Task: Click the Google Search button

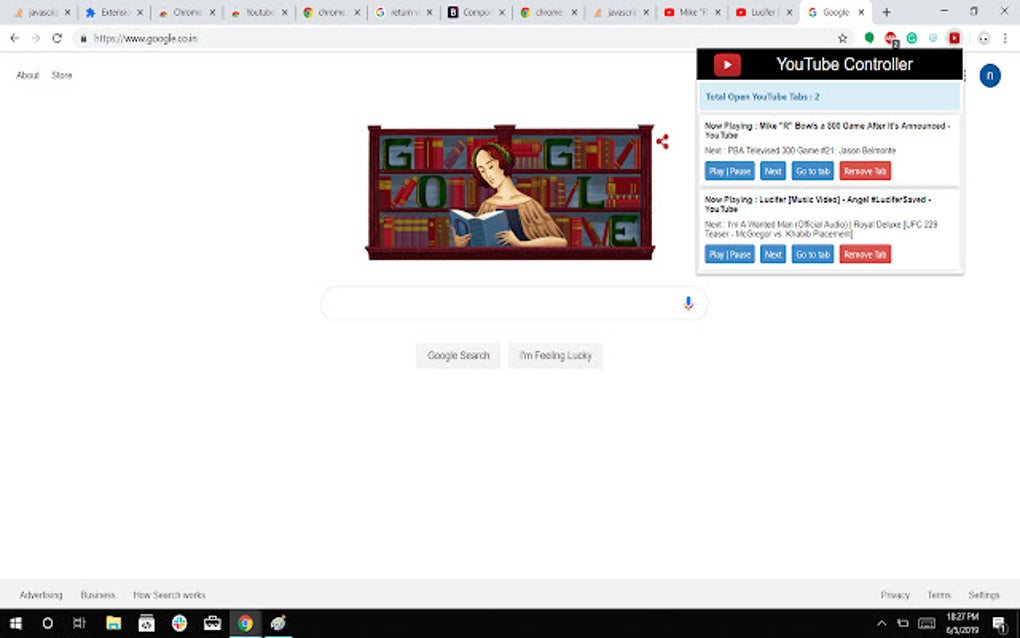Action: click(x=458, y=356)
